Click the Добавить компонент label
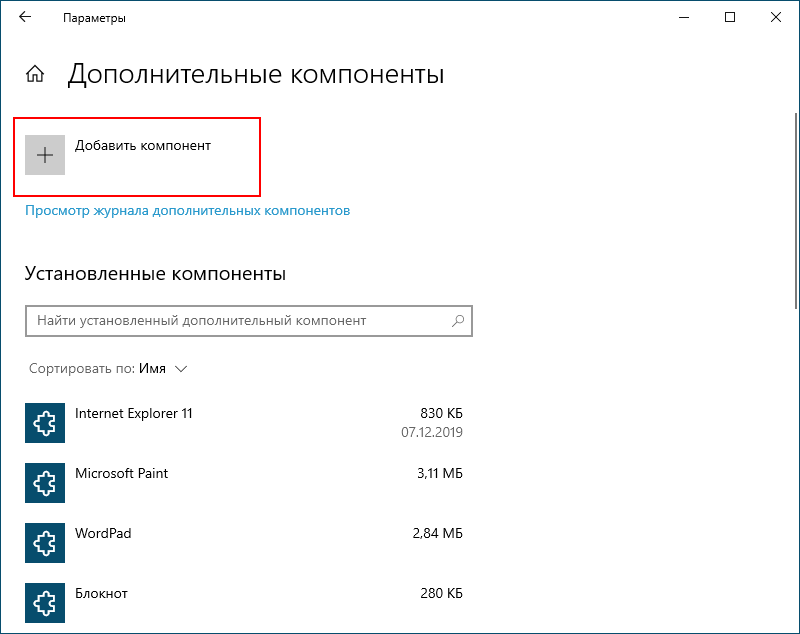This screenshot has height=634, width=800. (x=143, y=145)
